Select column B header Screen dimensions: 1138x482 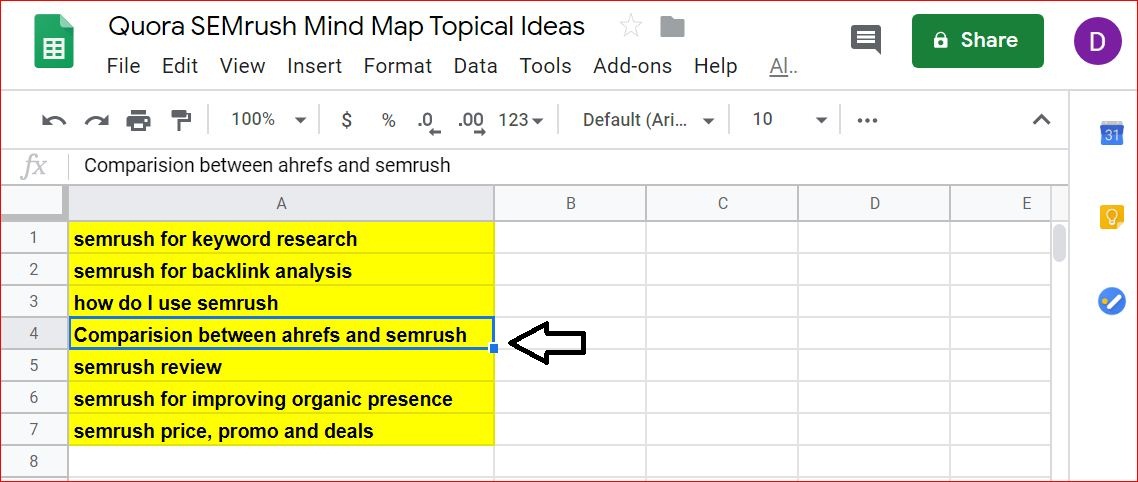tap(570, 203)
